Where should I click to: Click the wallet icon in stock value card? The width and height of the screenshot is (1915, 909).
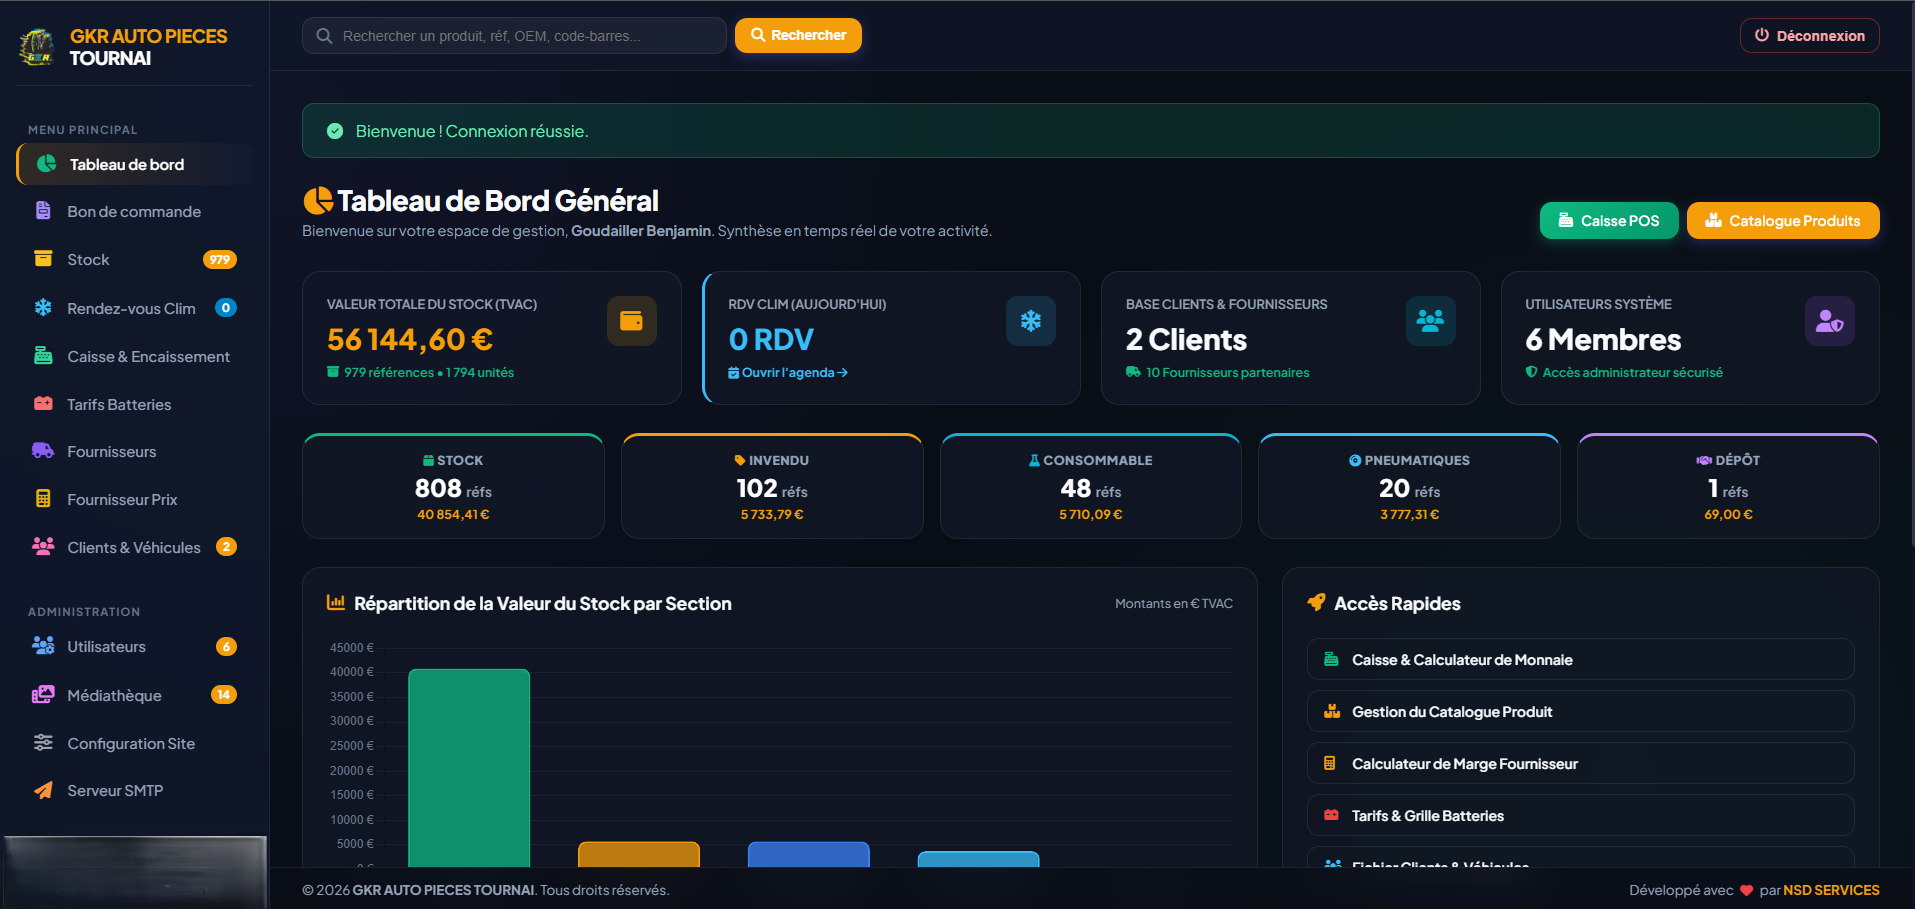coord(631,321)
